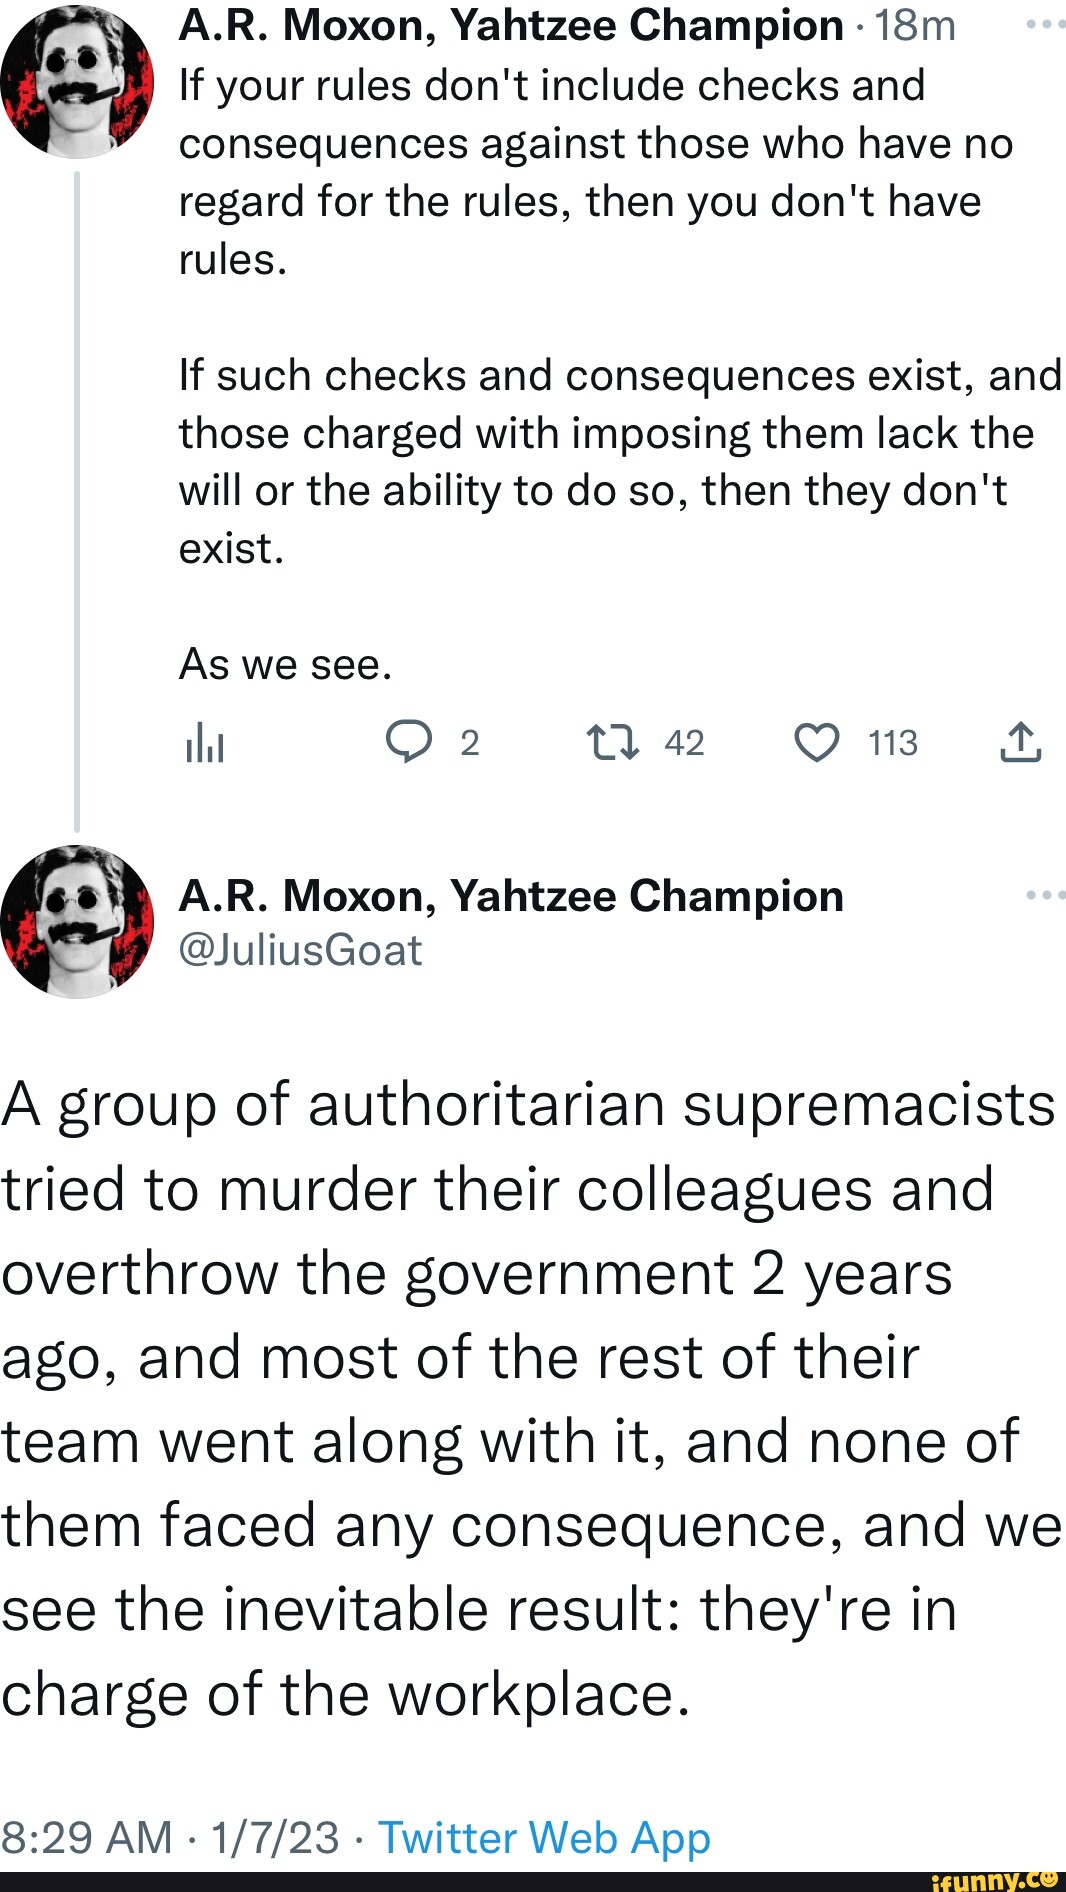The image size is (1066, 1892).
Task: Open the @JuliusGoat handle link
Action: tap(300, 950)
